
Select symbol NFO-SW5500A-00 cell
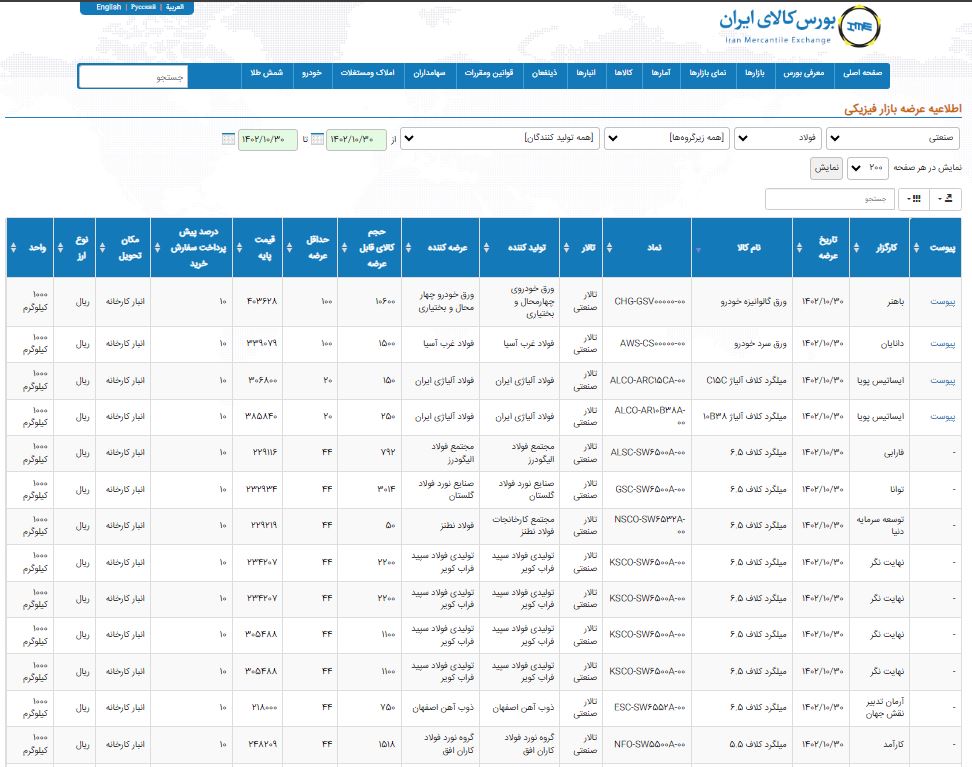(649, 744)
